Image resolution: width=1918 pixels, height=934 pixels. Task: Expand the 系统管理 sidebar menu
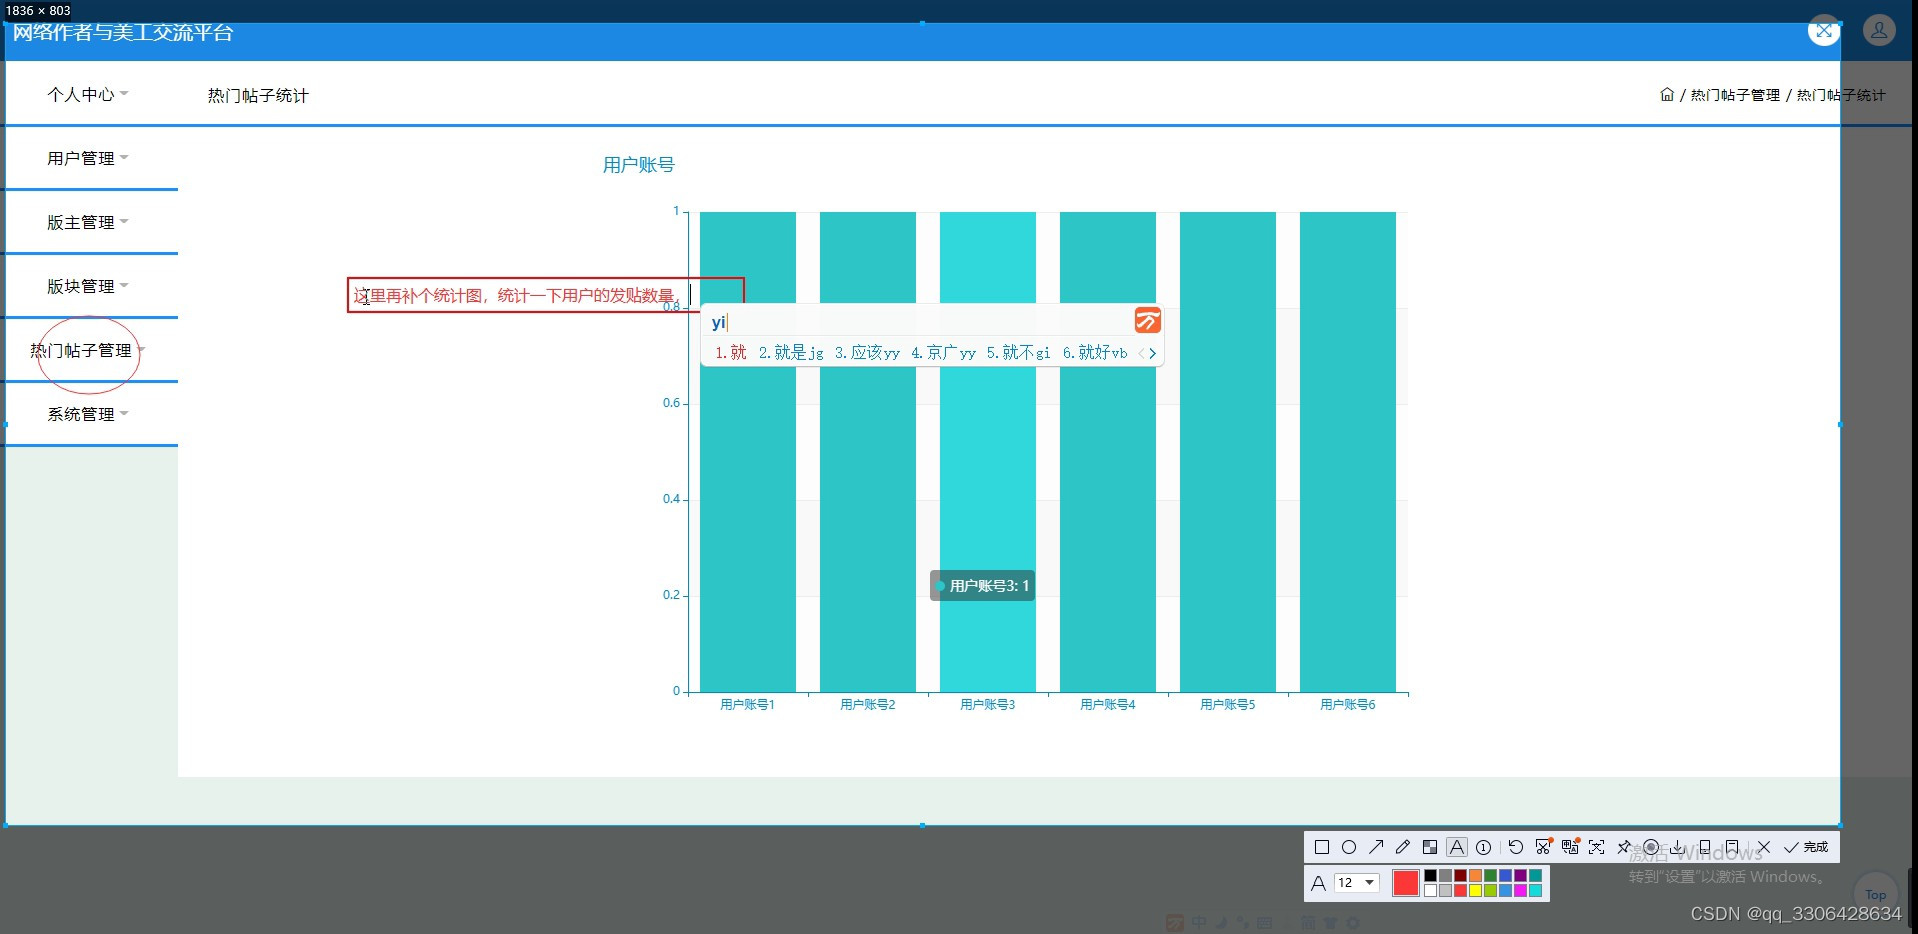click(x=88, y=414)
